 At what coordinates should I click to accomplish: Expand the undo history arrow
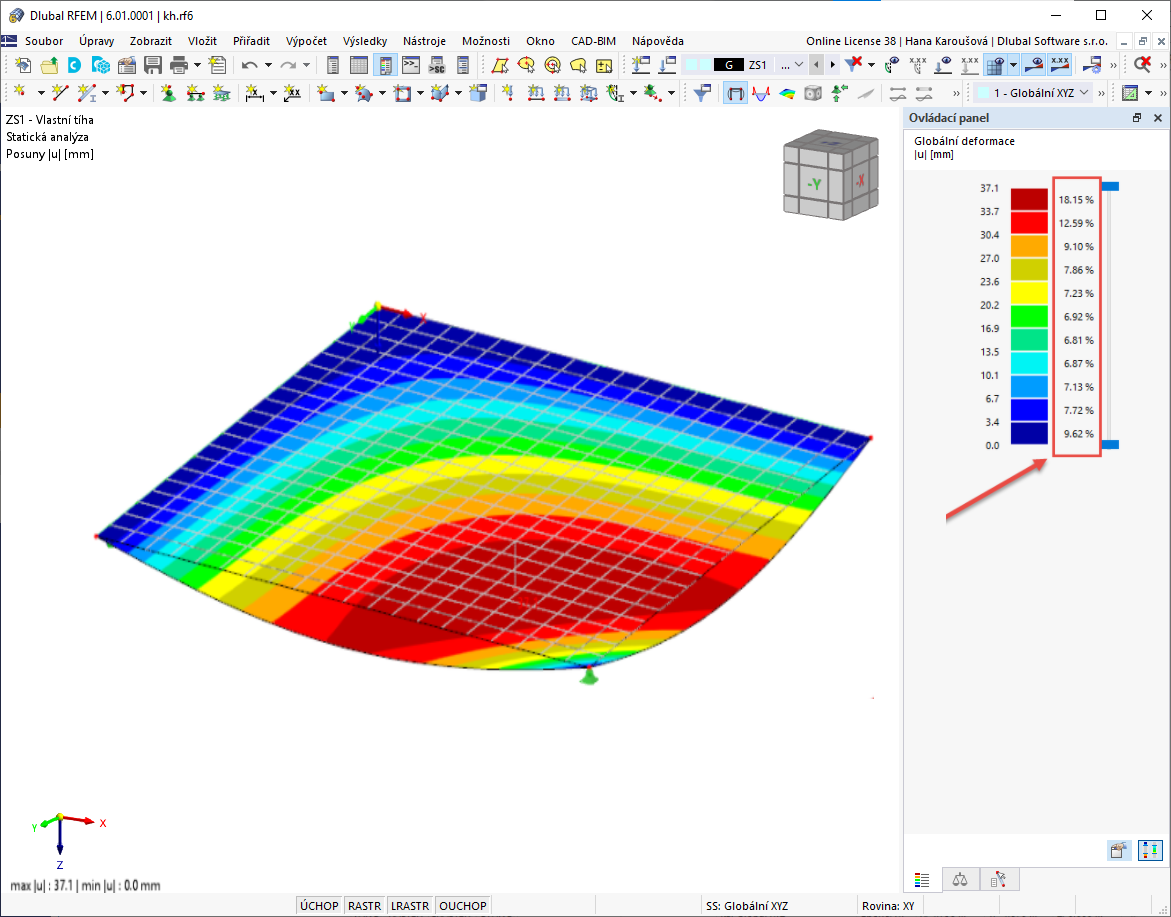point(268,66)
